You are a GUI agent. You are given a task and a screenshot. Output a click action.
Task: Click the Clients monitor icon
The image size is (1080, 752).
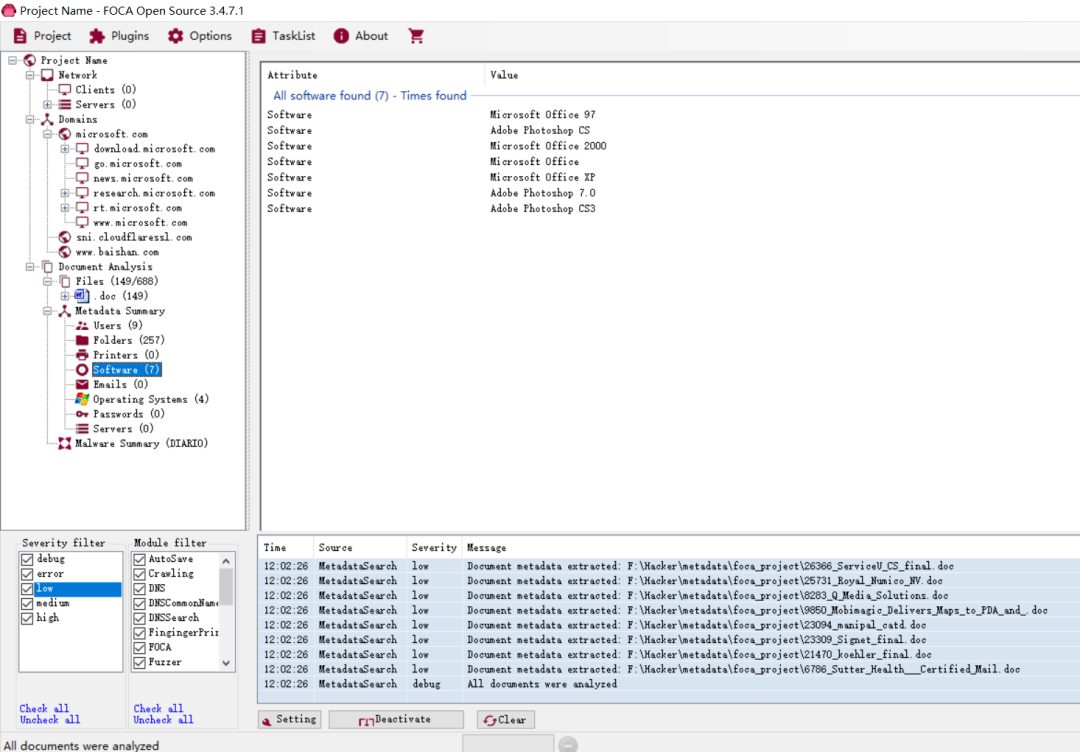[x=65, y=90]
